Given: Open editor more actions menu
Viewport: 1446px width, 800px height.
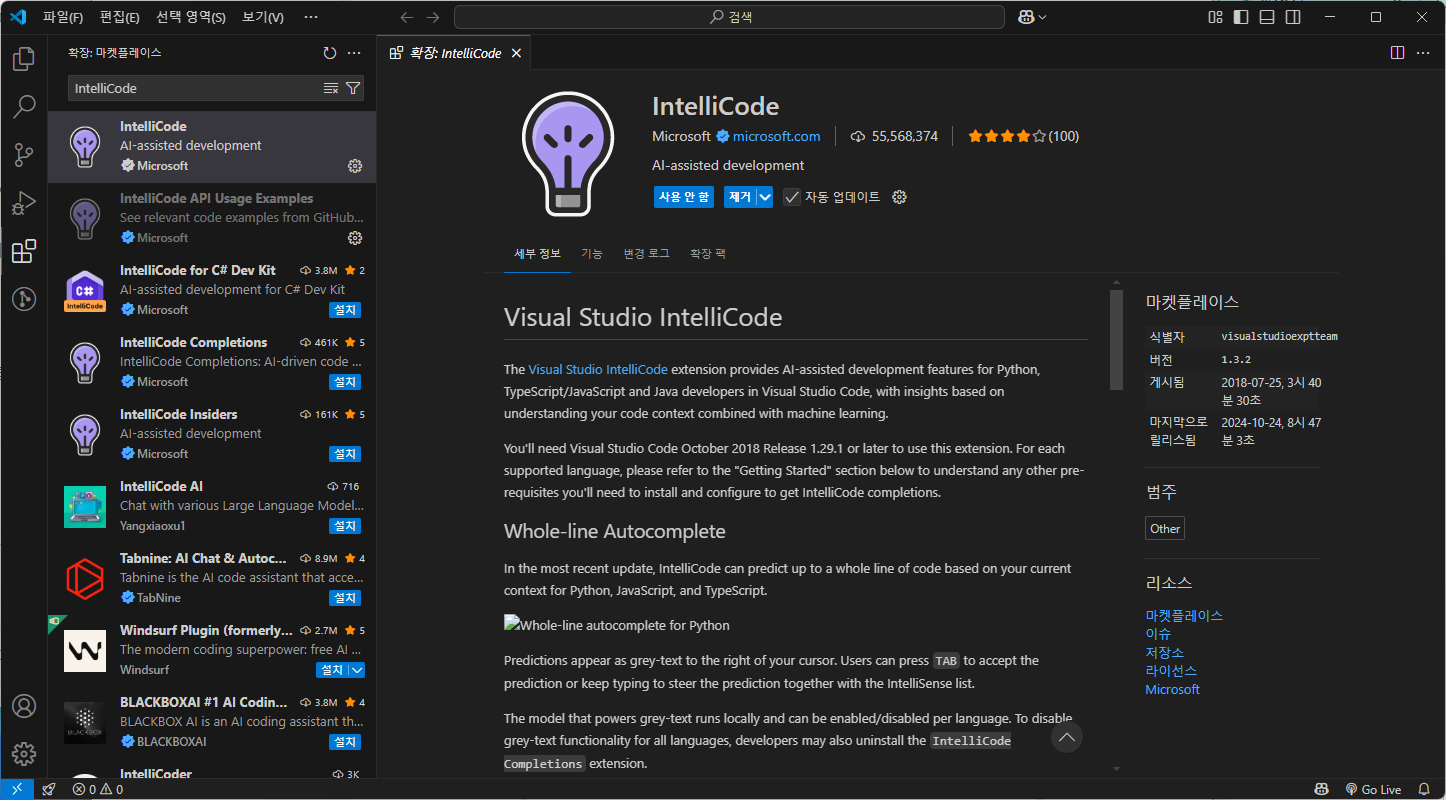Looking at the screenshot, I should 1423,53.
